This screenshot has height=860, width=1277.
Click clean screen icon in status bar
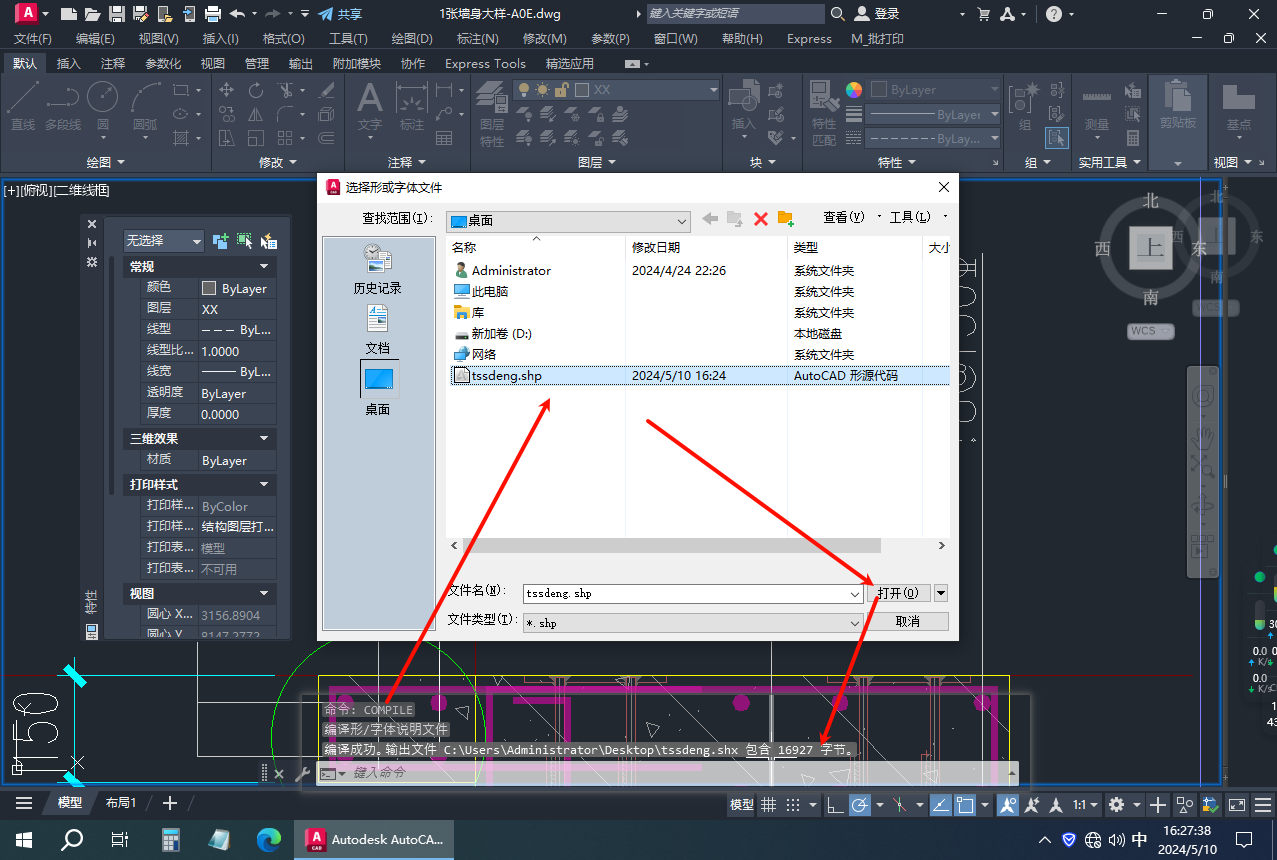(1237, 805)
